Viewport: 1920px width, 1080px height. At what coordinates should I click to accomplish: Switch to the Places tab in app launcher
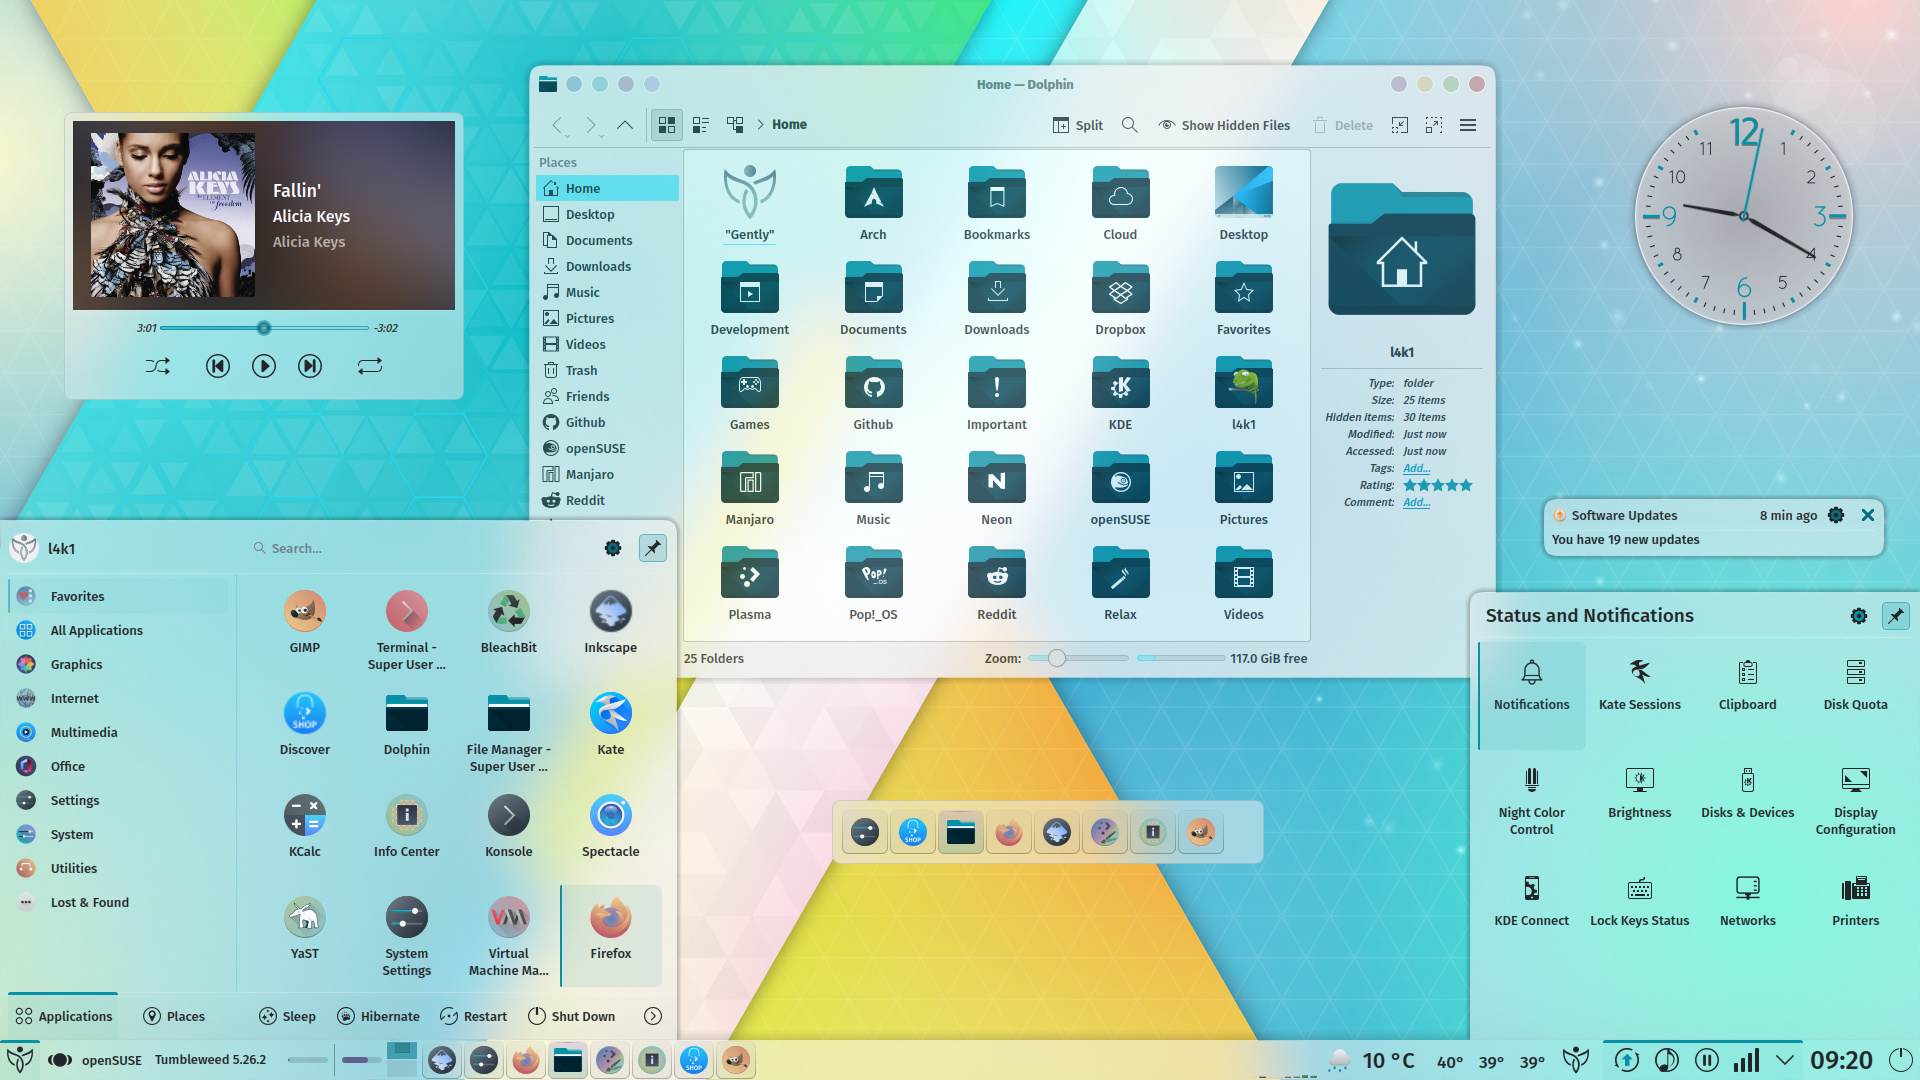click(173, 1016)
